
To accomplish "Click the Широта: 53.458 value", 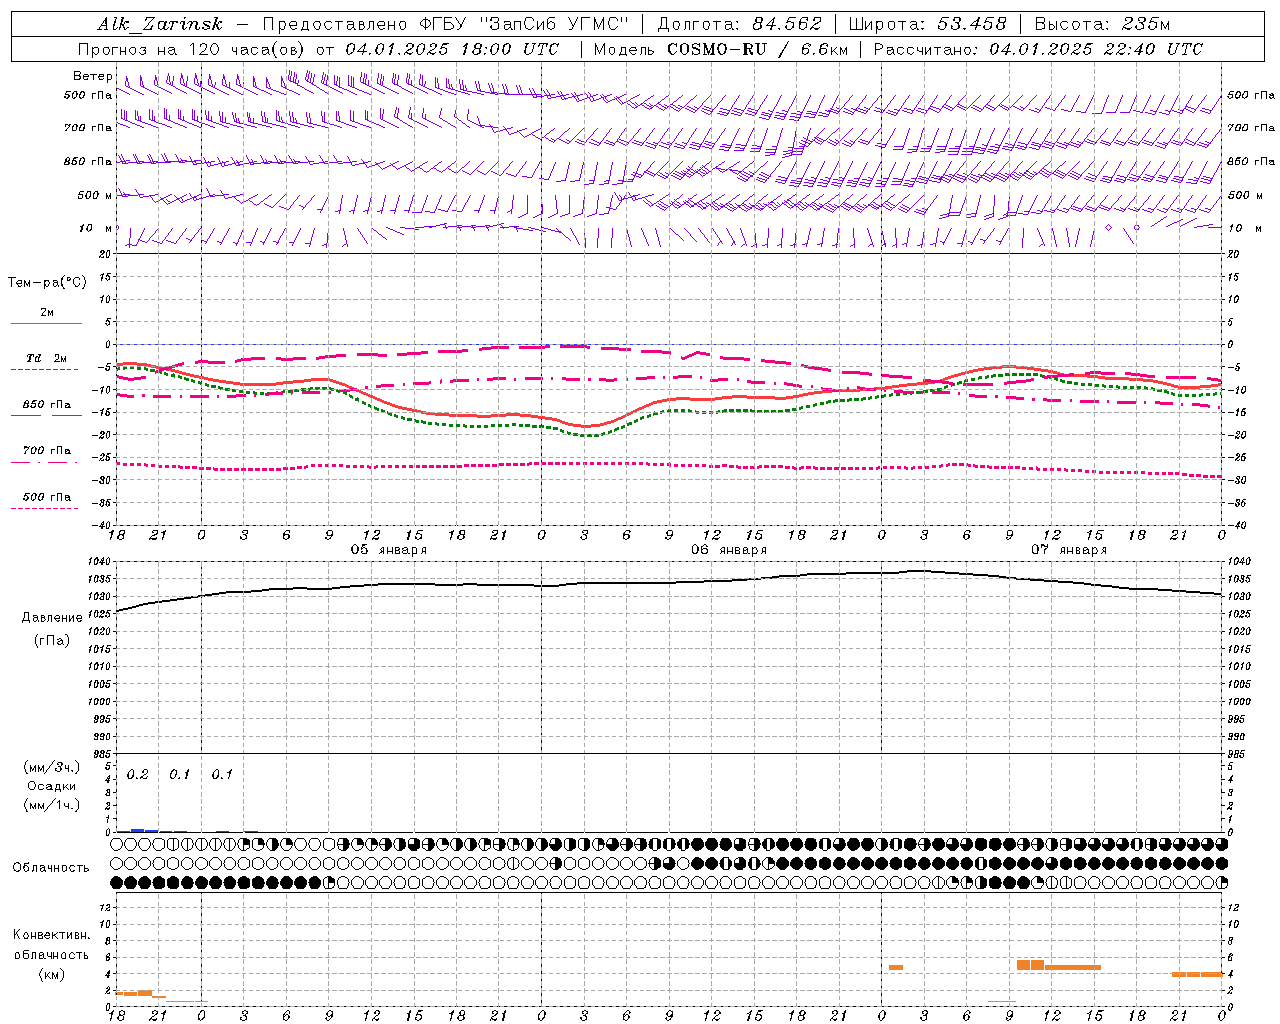I will (927, 24).
